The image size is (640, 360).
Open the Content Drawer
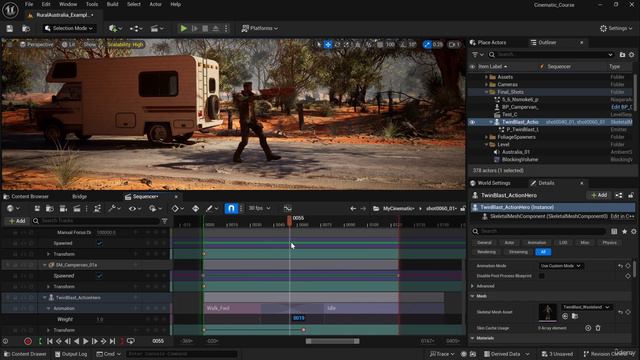click(24, 354)
